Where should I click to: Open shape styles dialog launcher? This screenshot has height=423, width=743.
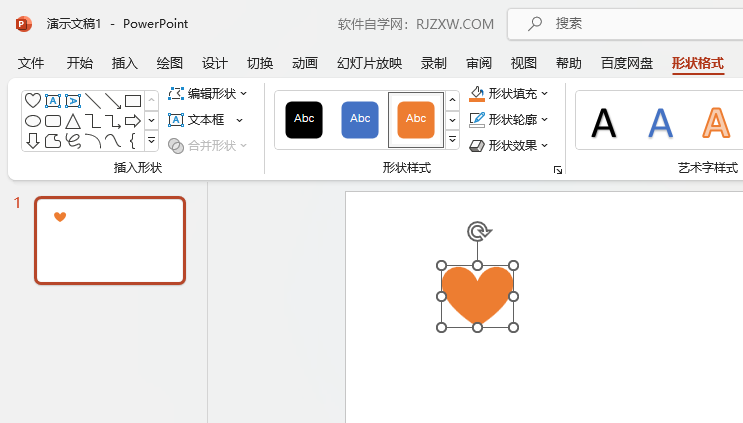point(558,170)
